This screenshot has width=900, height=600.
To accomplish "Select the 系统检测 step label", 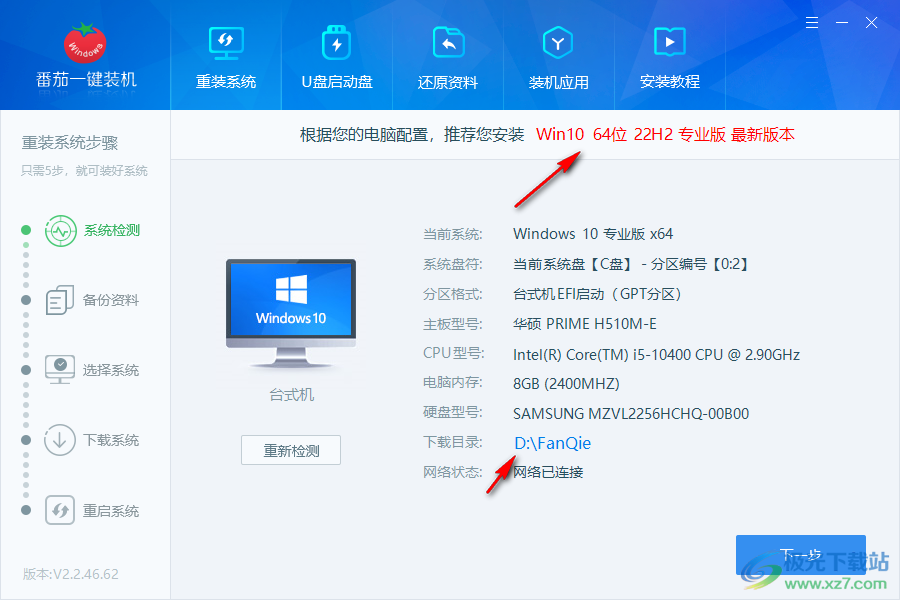I will (x=112, y=230).
